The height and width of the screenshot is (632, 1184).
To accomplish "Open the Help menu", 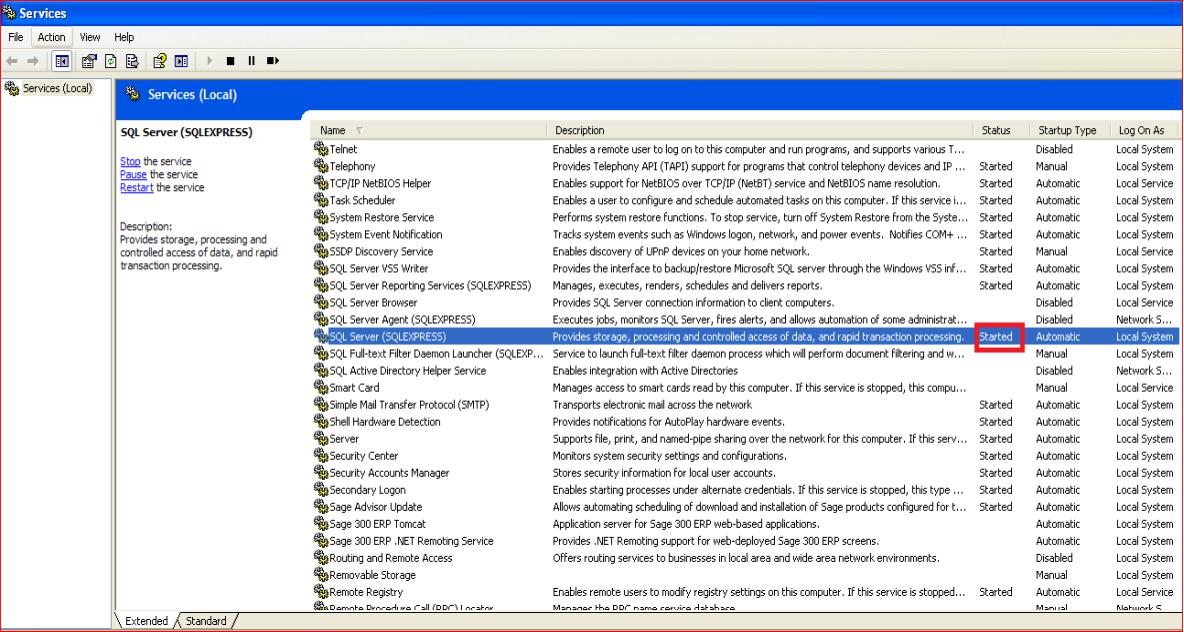I will (124, 37).
